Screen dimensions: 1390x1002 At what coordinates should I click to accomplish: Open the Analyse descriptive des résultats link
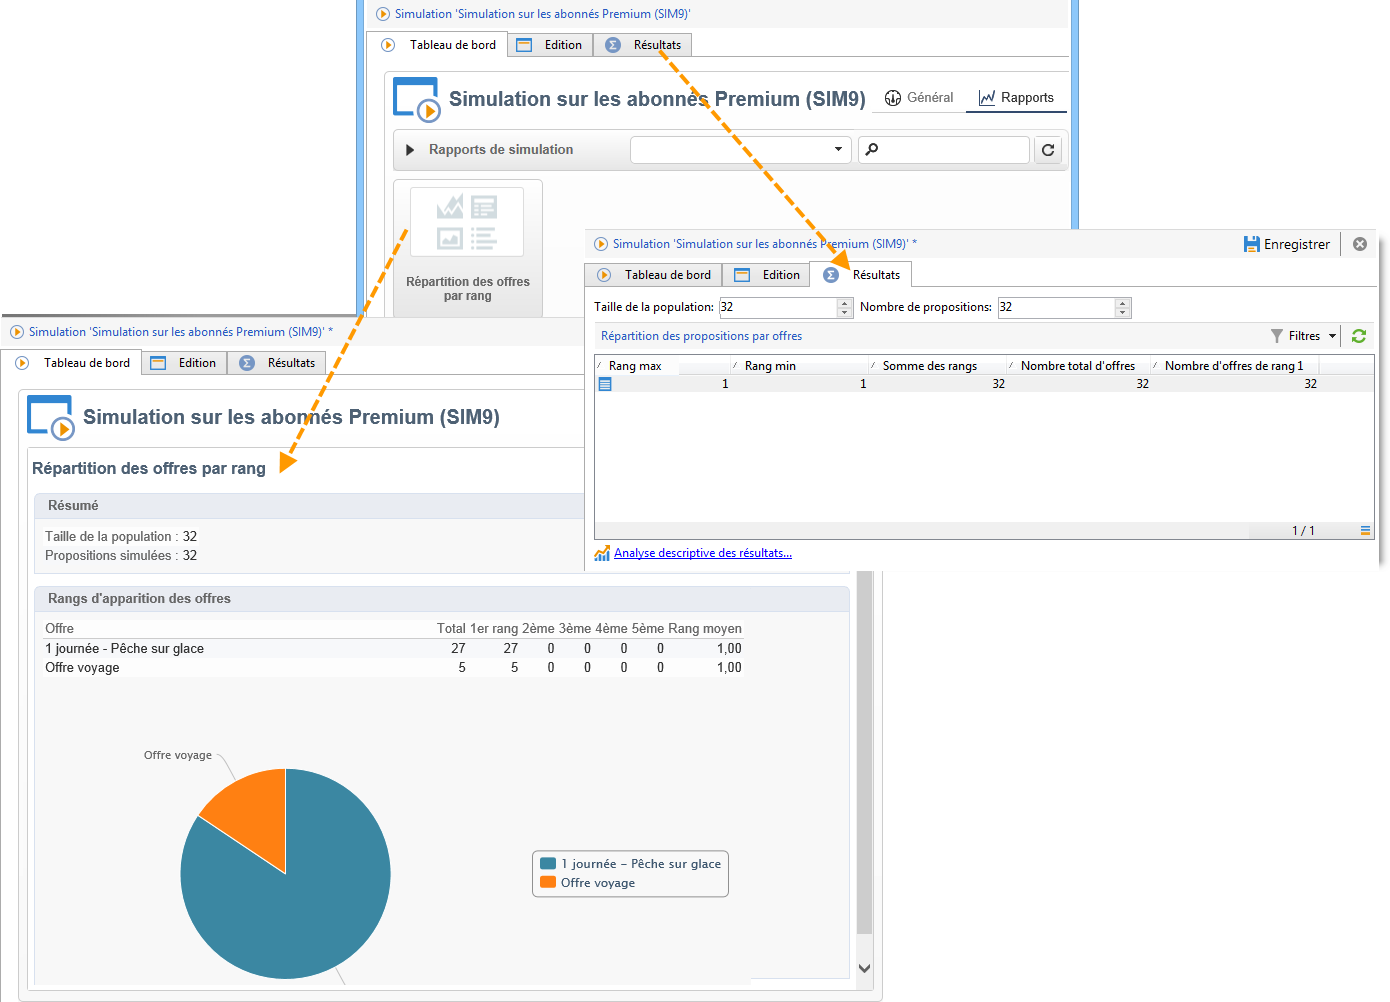(x=703, y=553)
